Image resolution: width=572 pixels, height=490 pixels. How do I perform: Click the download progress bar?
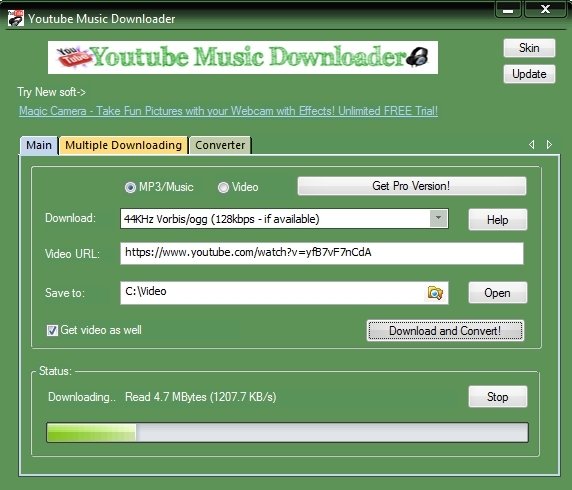point(287,432)
